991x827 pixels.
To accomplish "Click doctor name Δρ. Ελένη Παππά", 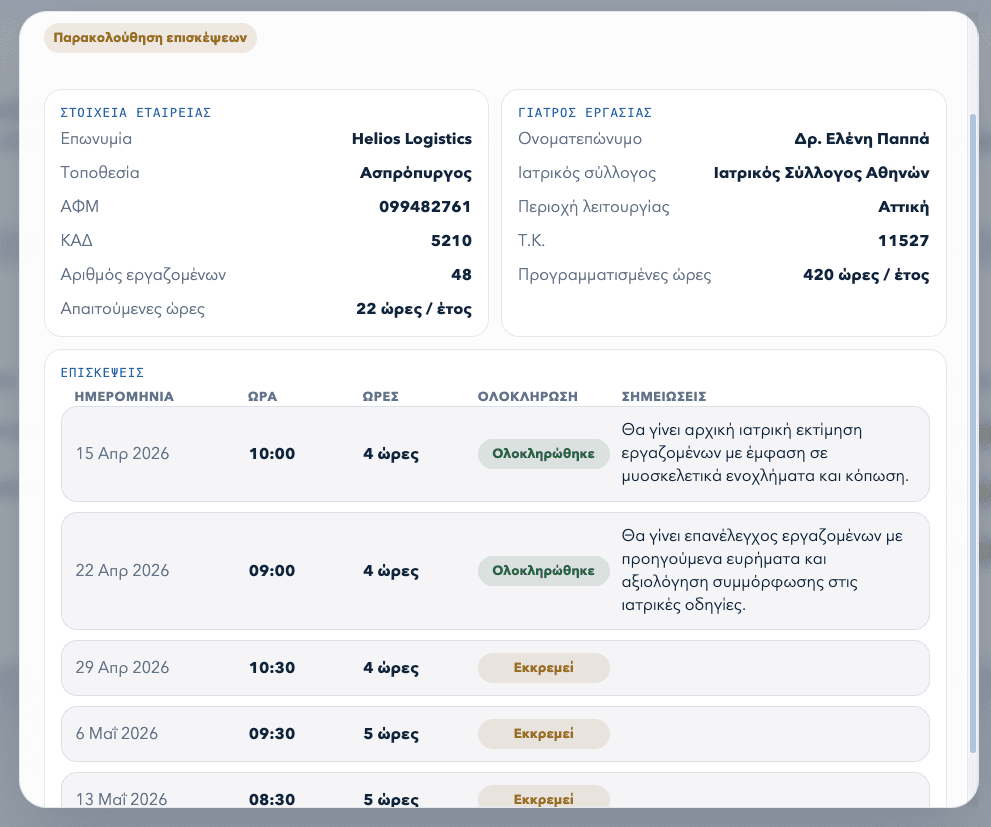I will tap(861, 139).
